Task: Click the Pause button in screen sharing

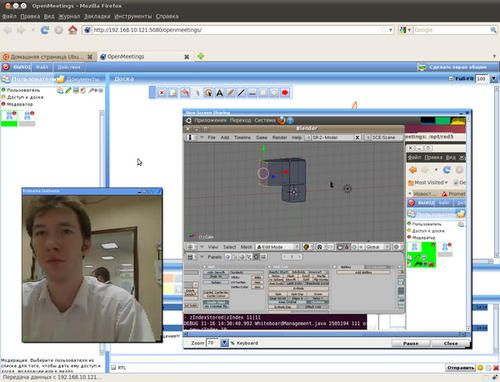Action: click(411, 343)
